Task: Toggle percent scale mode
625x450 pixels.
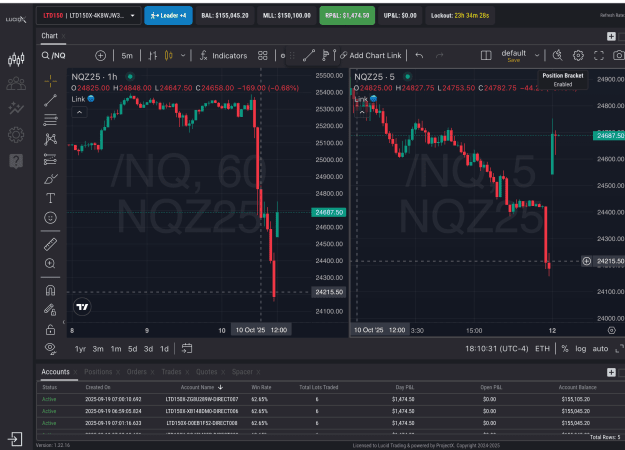Action: [x=565, y=349]
